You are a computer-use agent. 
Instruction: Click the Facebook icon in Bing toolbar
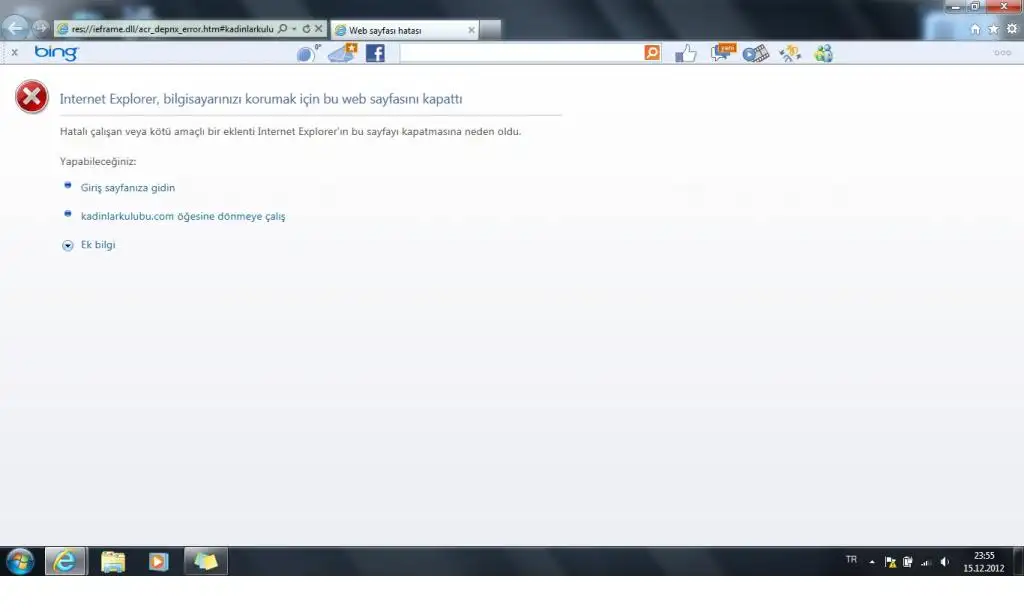(x=375, y=53)
